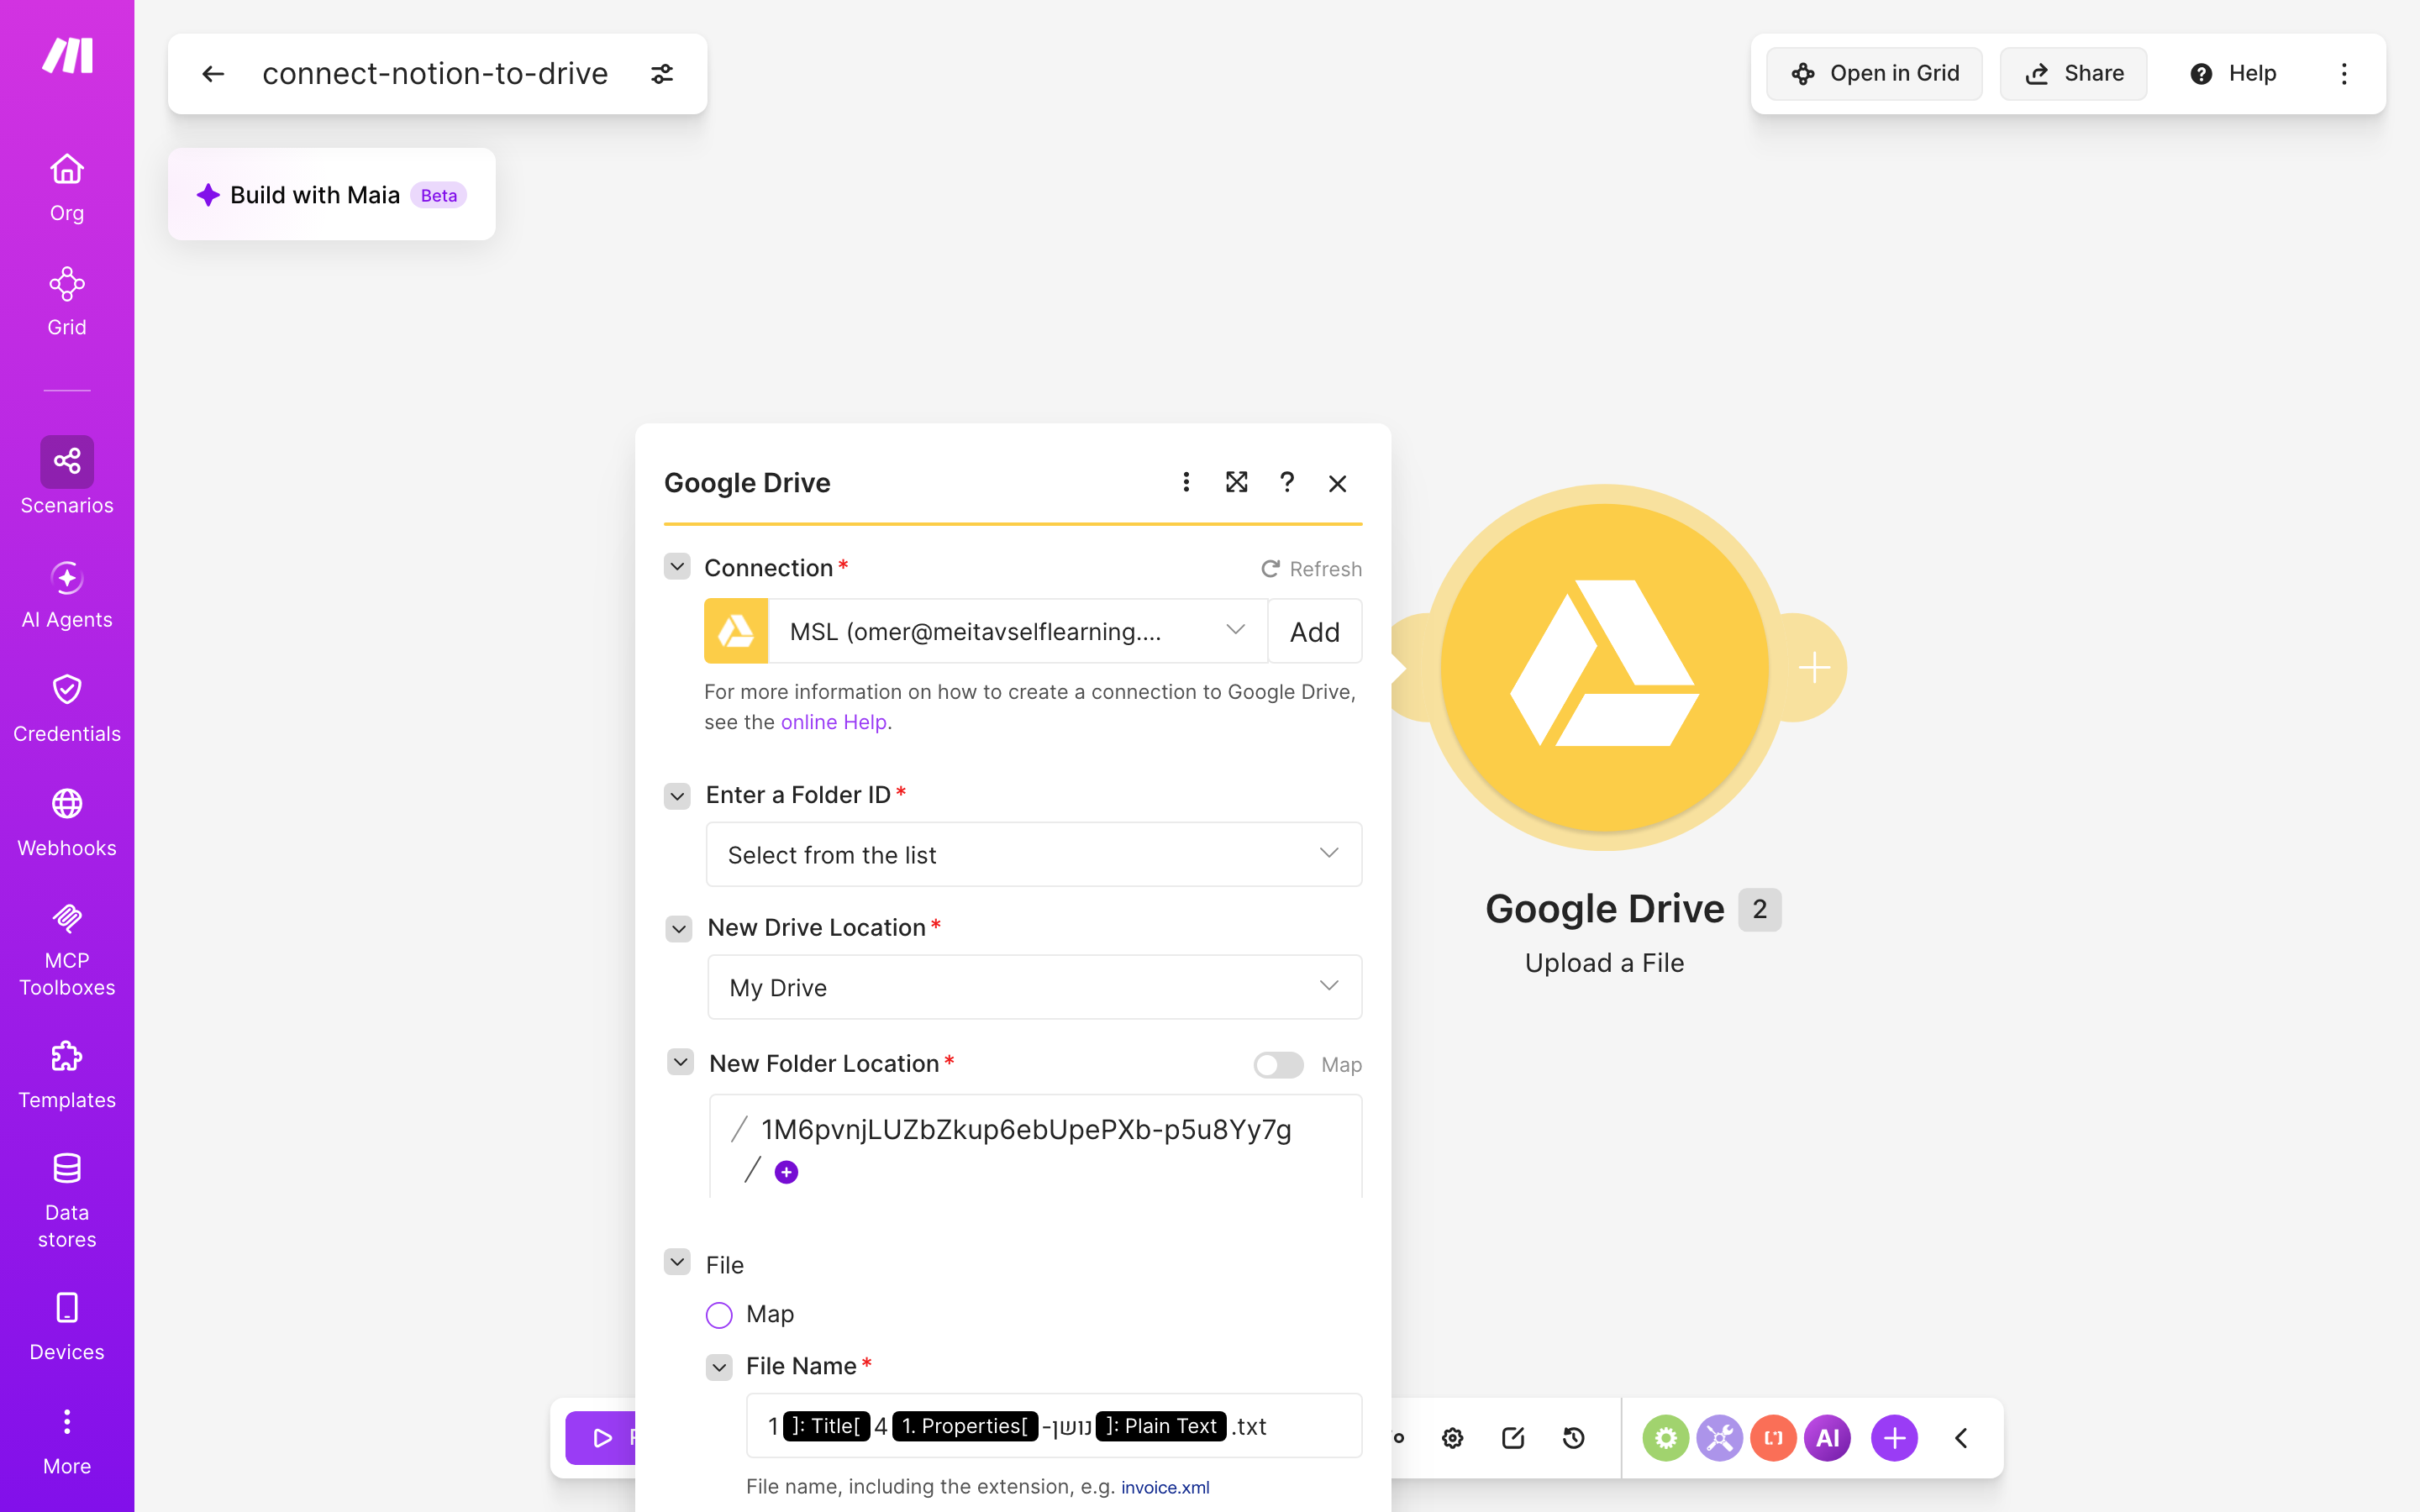Open Templates section
2420x1512 pixels.
(x=67, y=1076)
